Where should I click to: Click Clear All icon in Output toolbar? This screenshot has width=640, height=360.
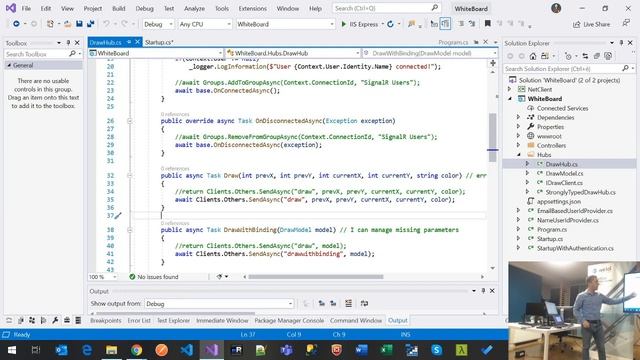pos(348,303)
